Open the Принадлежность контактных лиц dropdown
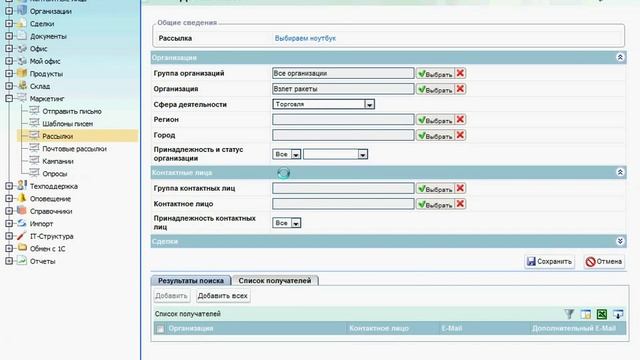640x360 pixels. coord(287,223)
